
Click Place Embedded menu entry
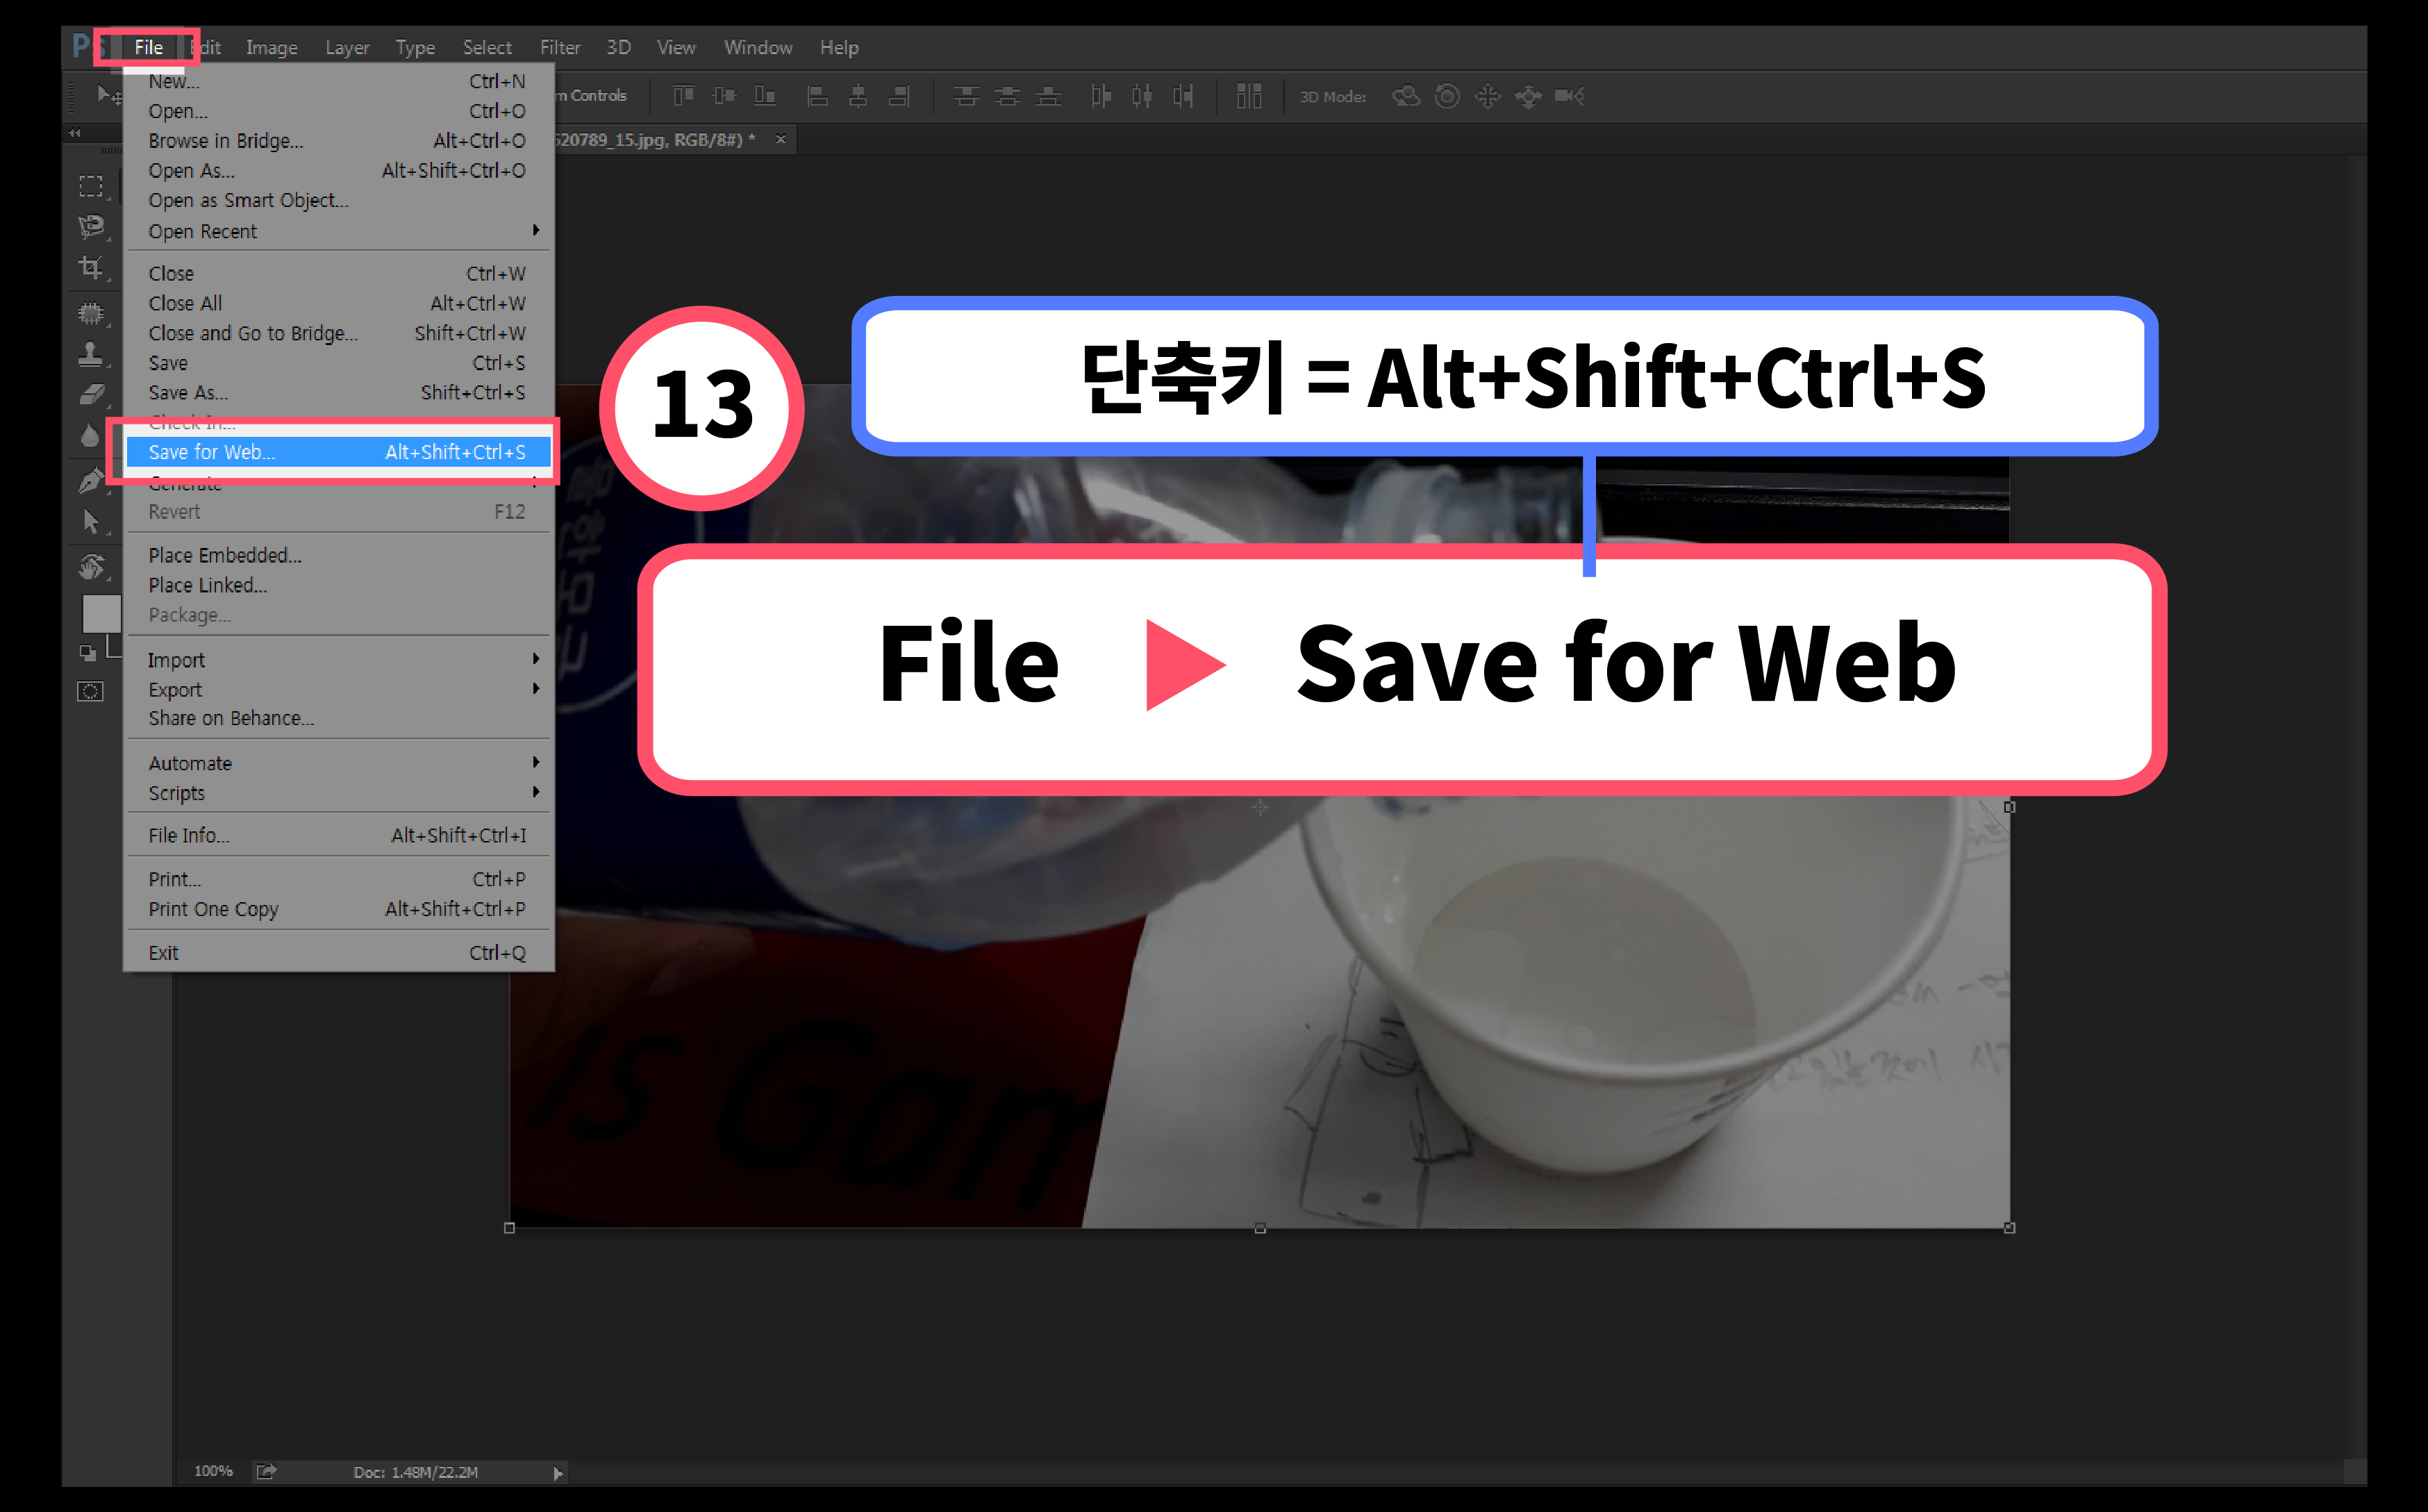(x=225, y=555)
